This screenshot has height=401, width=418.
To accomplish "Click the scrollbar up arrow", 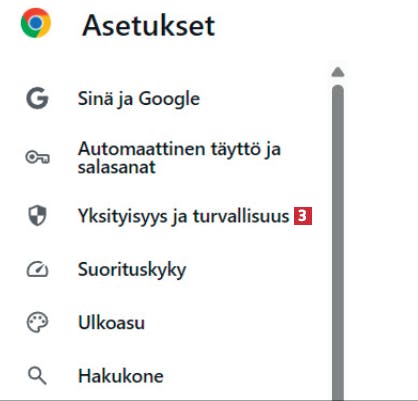I will [x=338, y=72].
